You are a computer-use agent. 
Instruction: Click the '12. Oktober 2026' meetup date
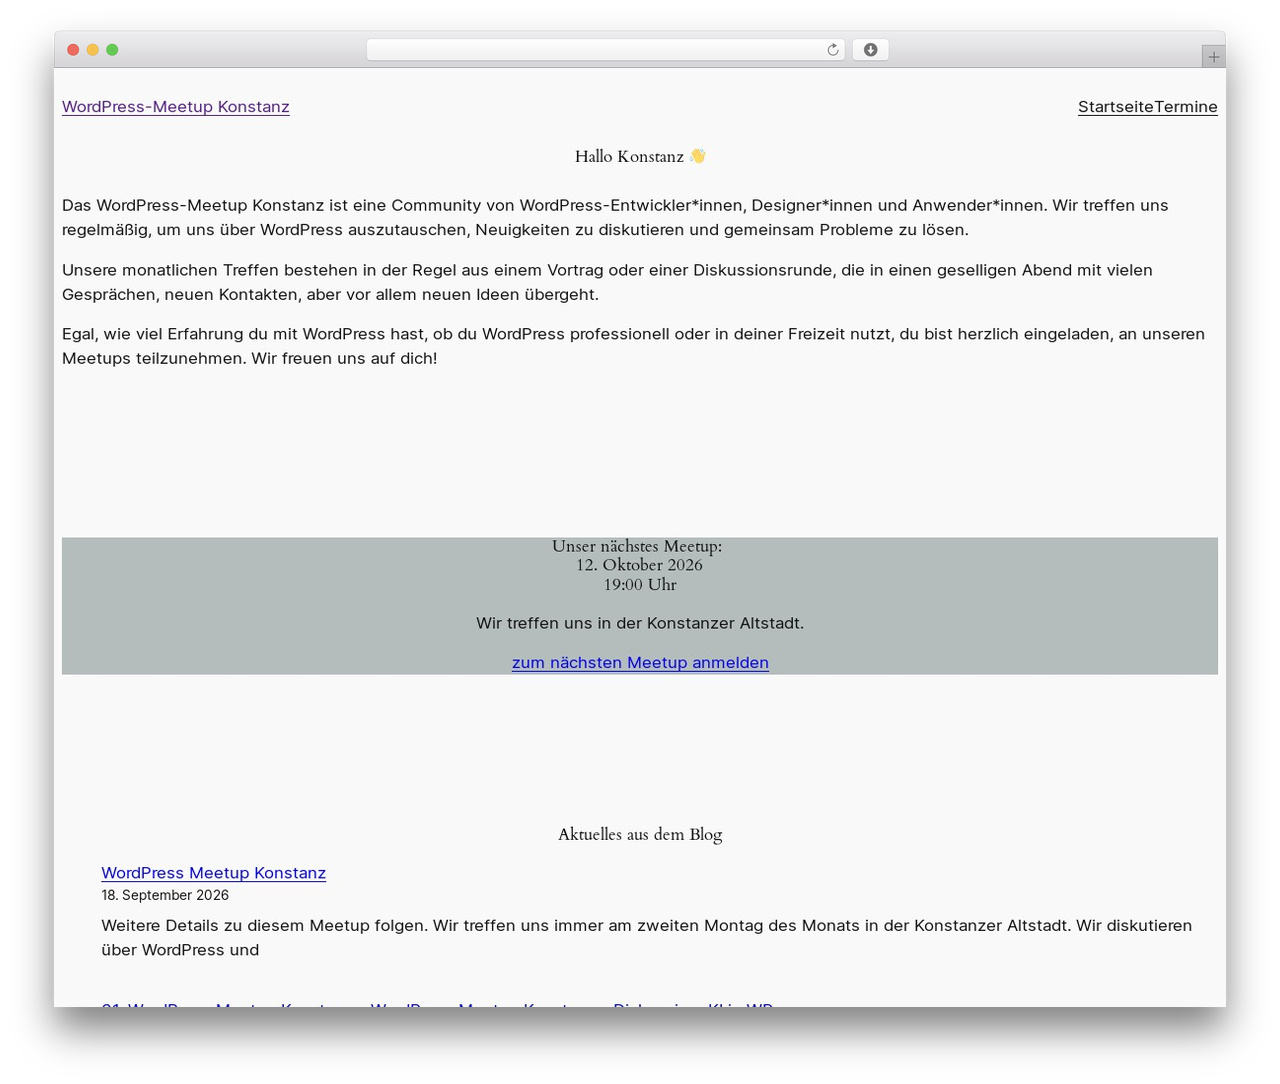pos(640,565)
